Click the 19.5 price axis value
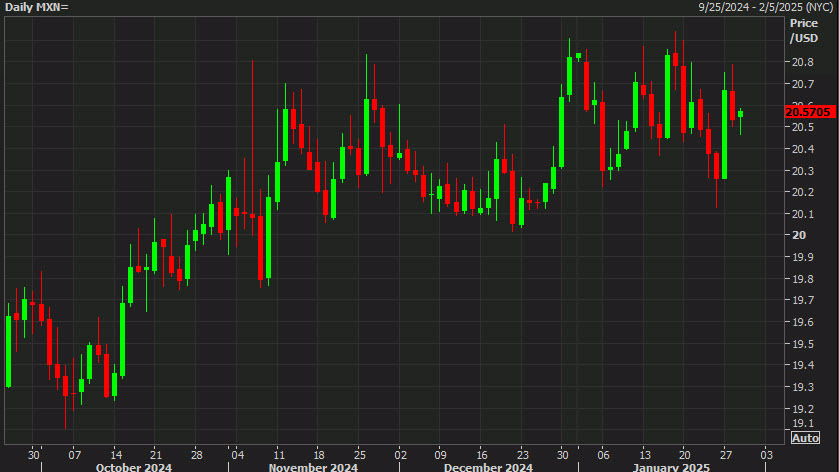Image resolution: width=839 pixels, height=472 pixels. pos(803,344)
